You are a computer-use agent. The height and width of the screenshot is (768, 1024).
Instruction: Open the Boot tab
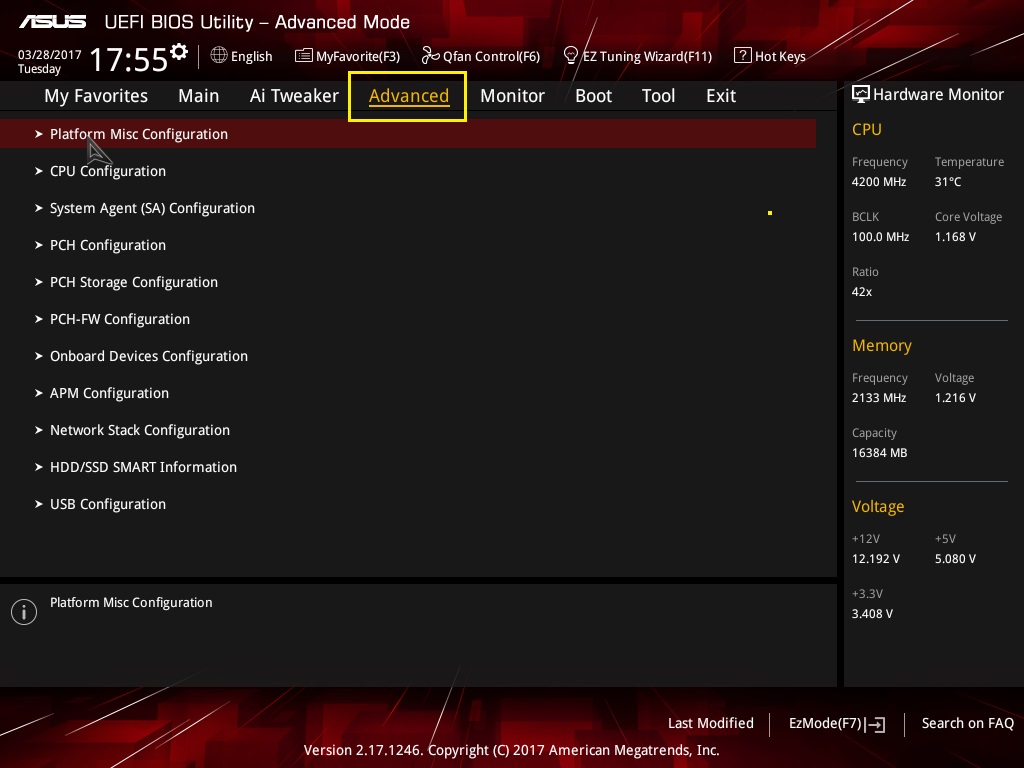[594, 96]
